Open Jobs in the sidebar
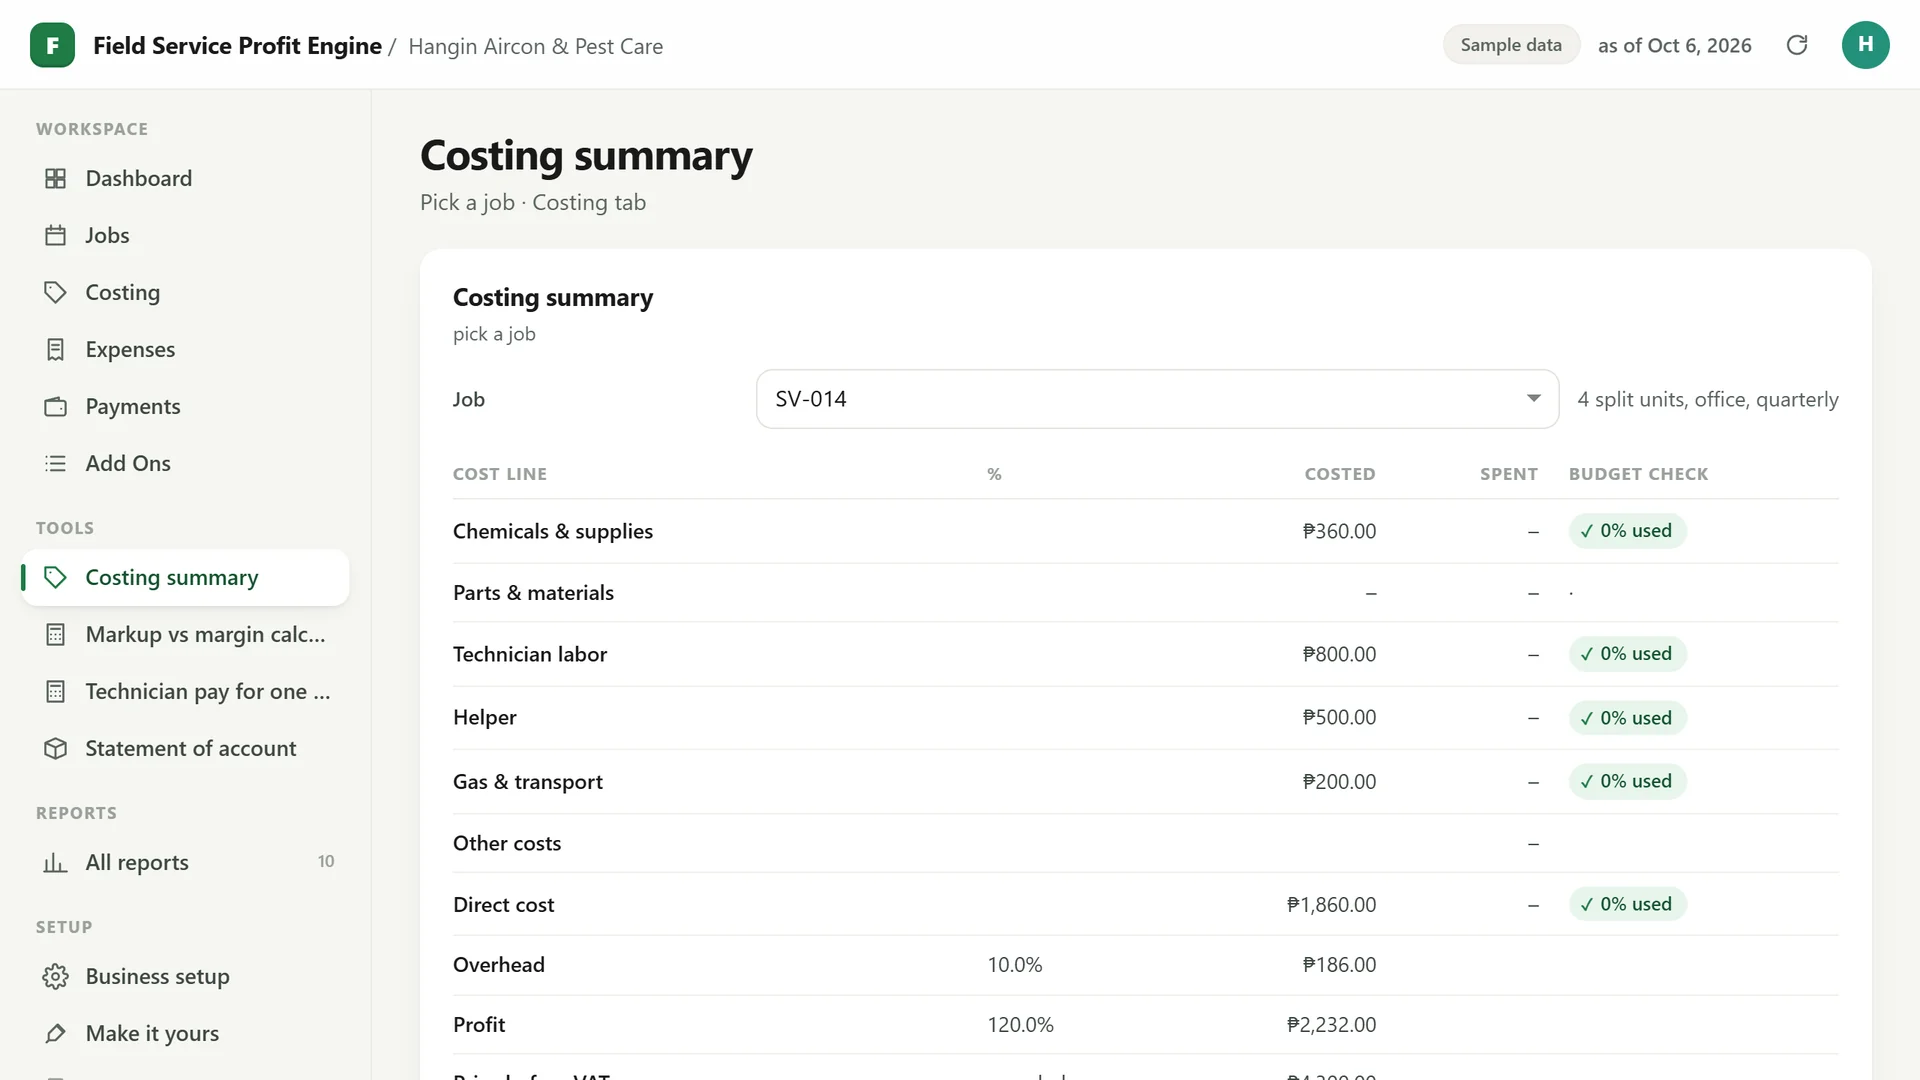 [x=185, y=235]
